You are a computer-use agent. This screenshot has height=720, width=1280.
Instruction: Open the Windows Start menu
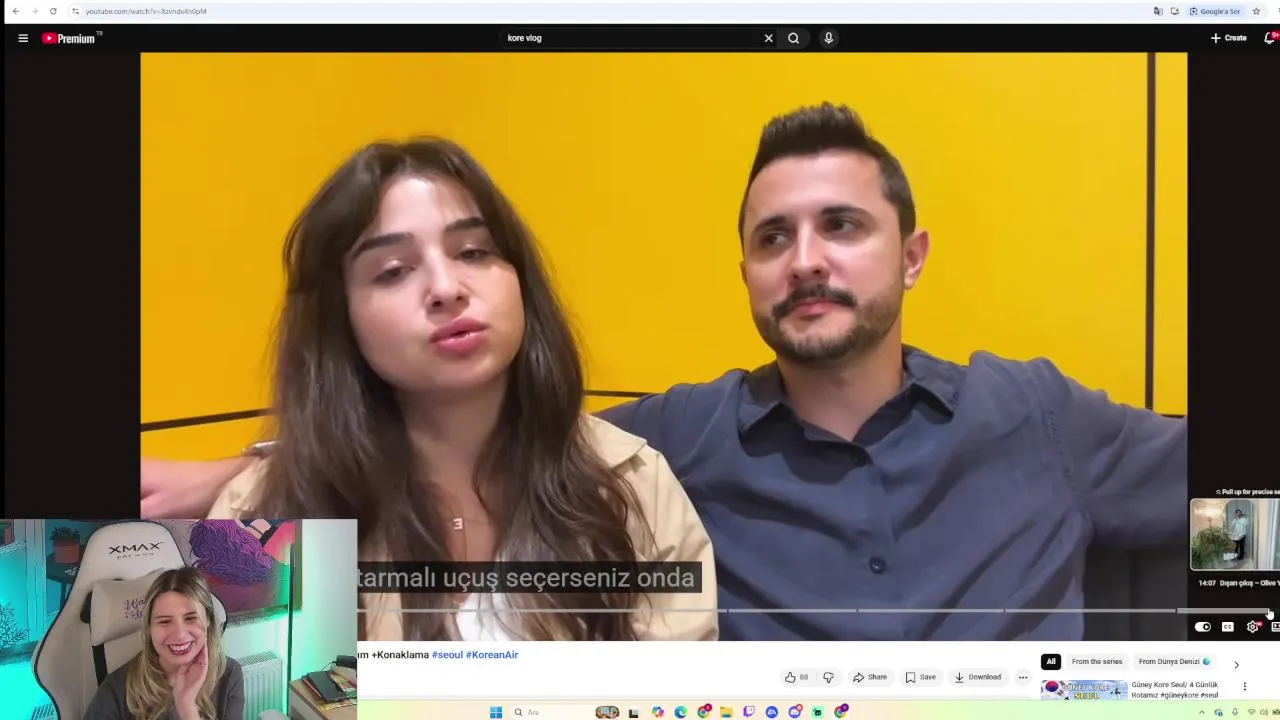point(496,712)
